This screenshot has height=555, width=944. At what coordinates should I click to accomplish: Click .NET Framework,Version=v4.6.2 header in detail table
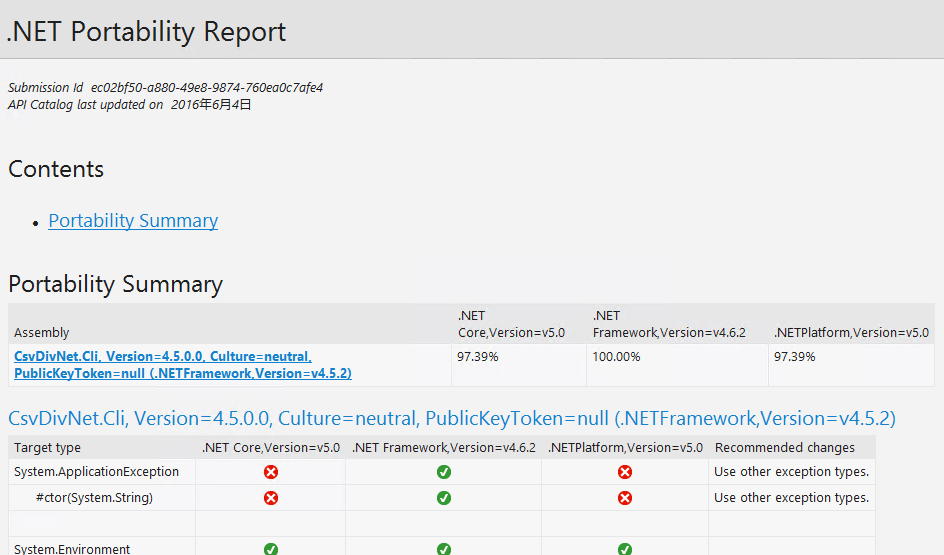(444, 448)
